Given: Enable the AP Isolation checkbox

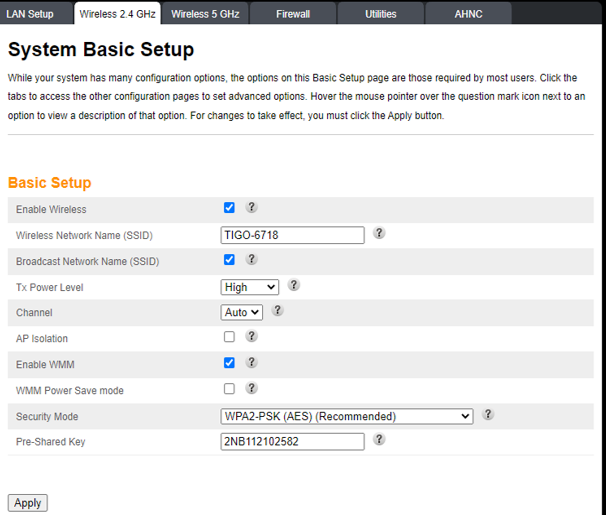Looking at the screenshot, I should coord(229,337).
